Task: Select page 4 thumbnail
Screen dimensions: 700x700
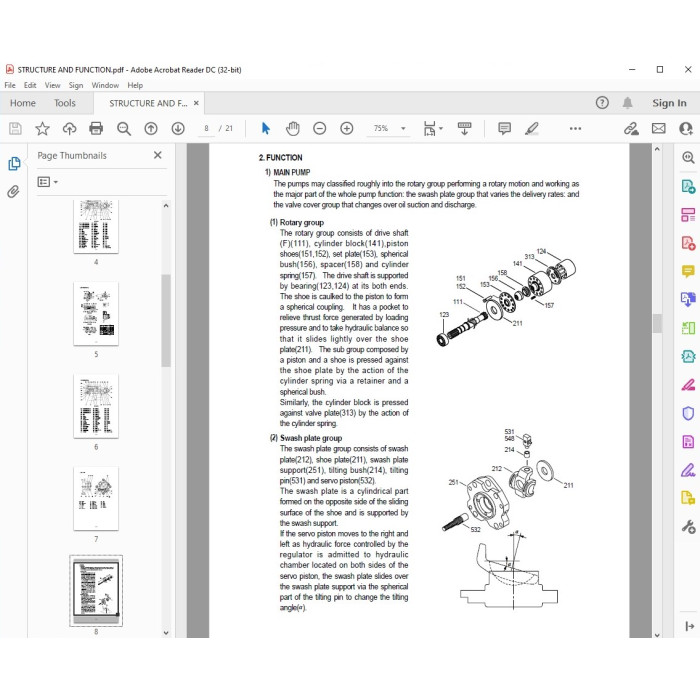Action: click(x=96, y=227)
